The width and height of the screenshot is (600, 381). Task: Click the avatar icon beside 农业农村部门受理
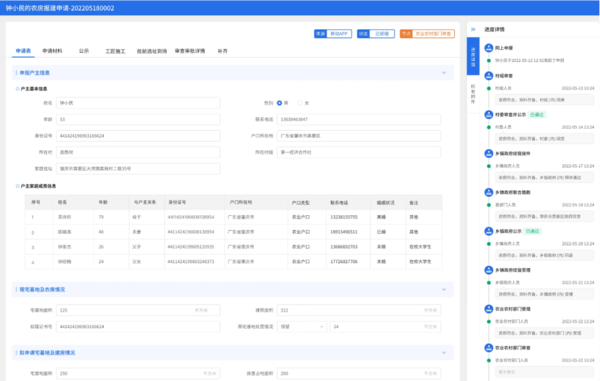coord(489,309)
